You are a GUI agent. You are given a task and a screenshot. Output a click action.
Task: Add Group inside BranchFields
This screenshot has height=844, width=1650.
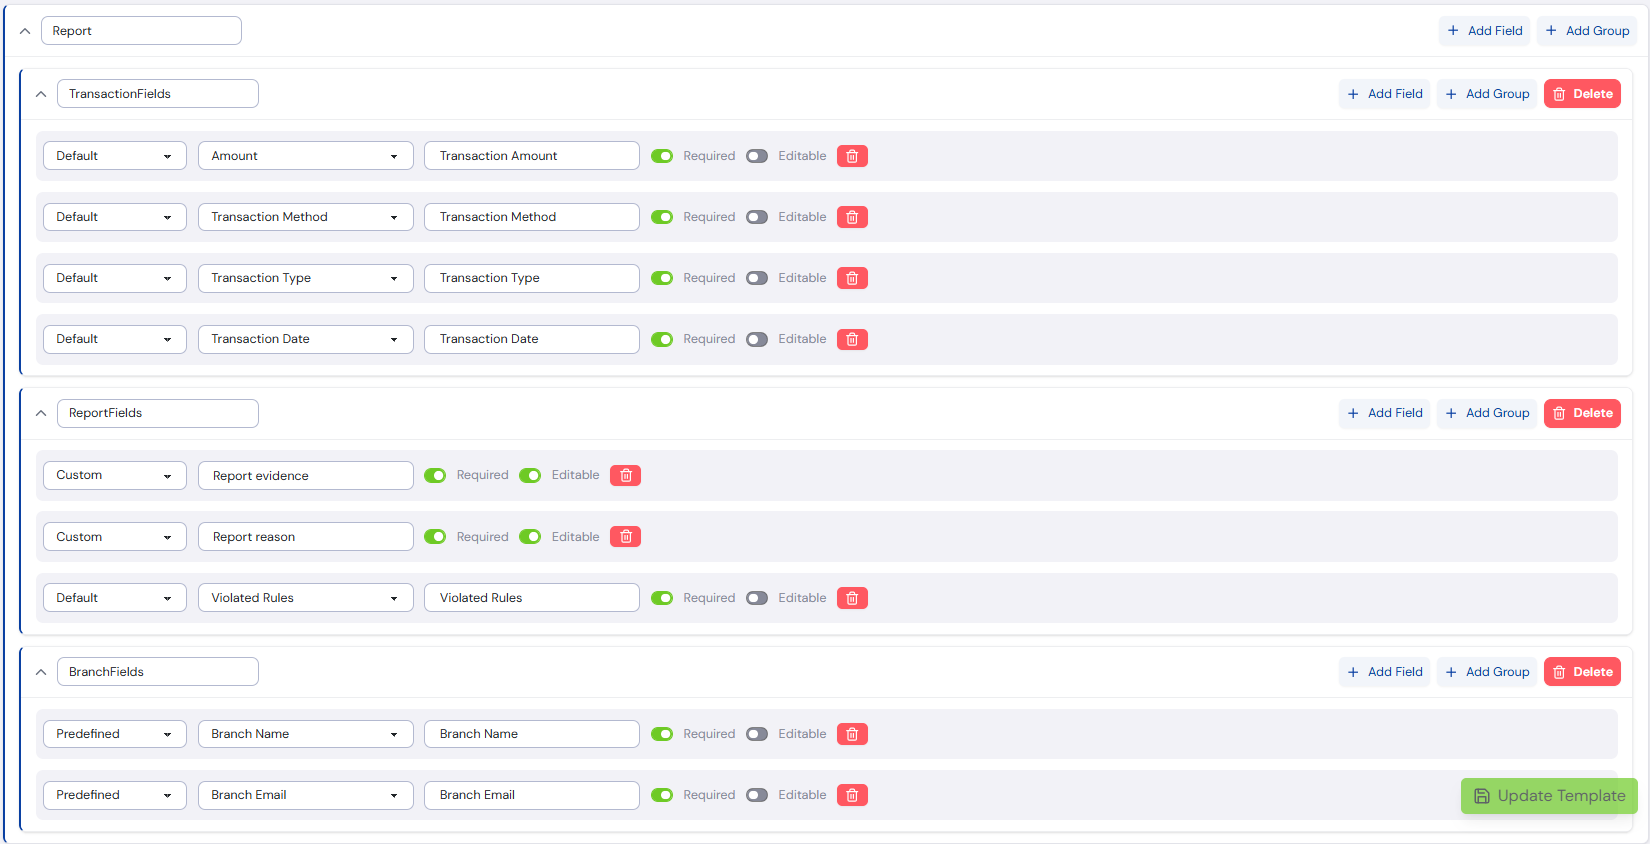click(x=1487, y=672)
